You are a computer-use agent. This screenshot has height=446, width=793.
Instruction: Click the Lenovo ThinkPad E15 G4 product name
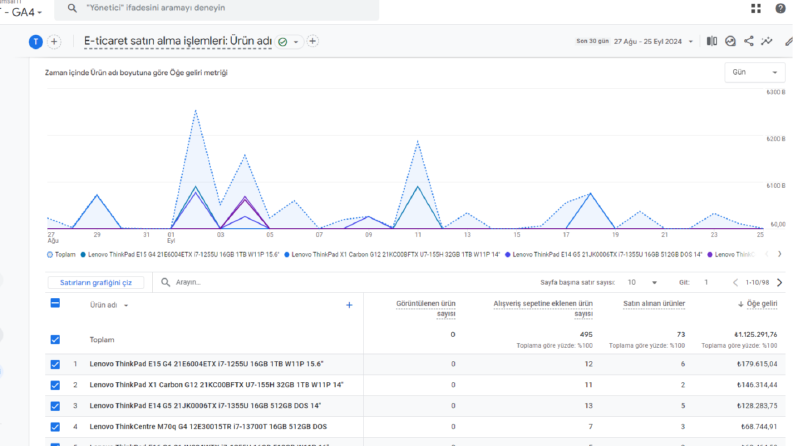coord(206,364)
